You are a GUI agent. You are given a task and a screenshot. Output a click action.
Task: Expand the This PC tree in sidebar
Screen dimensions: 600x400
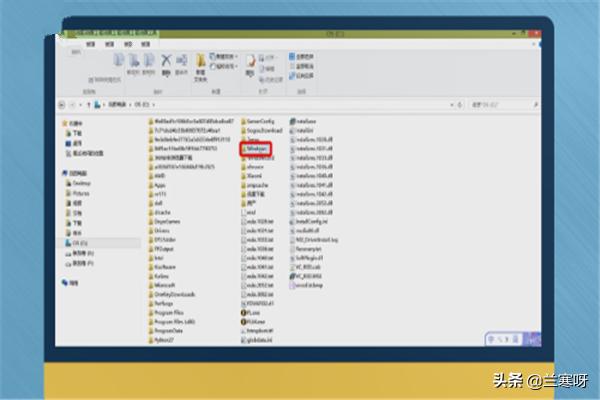pyautogui.click(x=66, y=174)
